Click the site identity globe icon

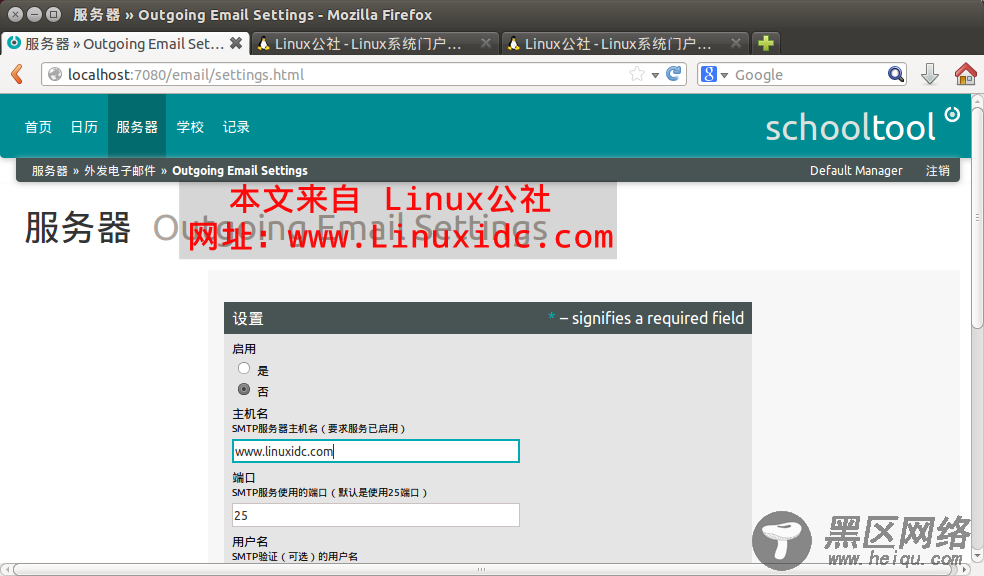click(55, 74)
